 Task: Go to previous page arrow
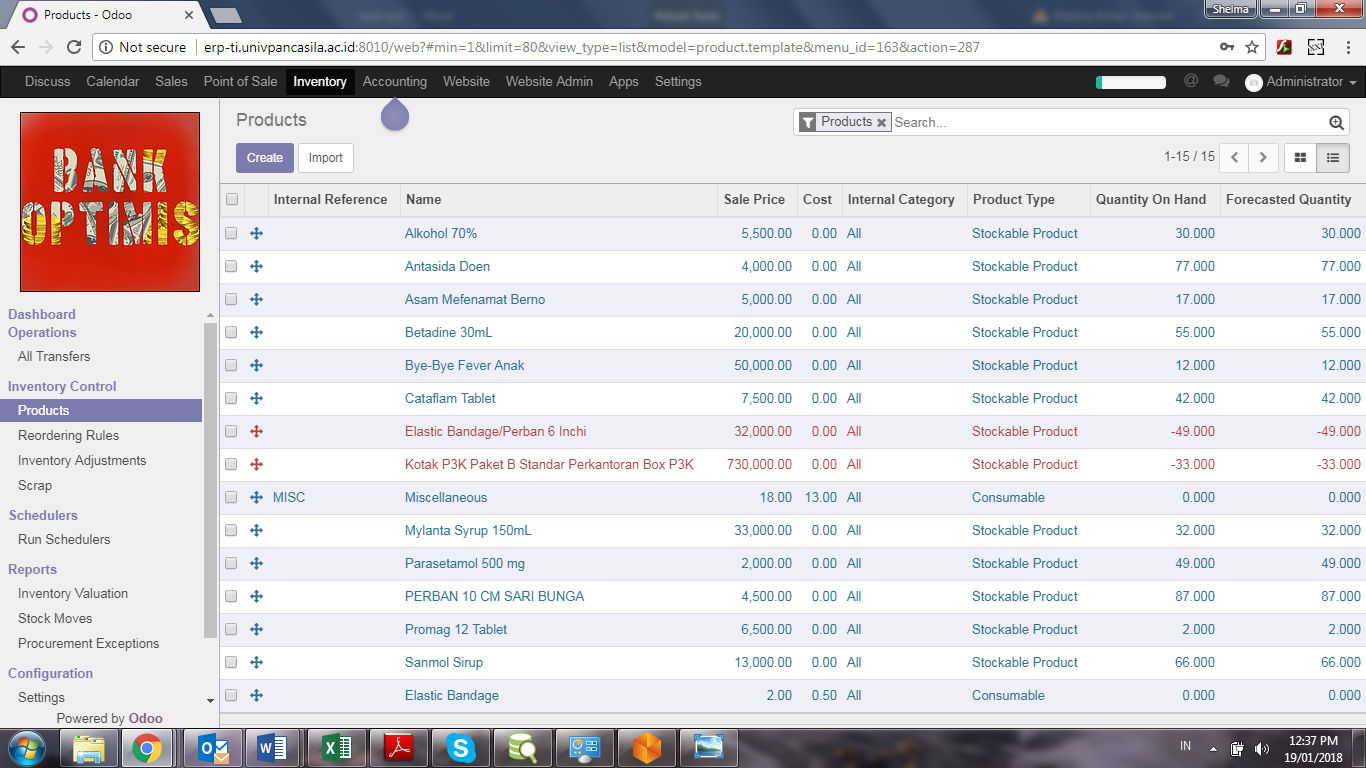1235,158
